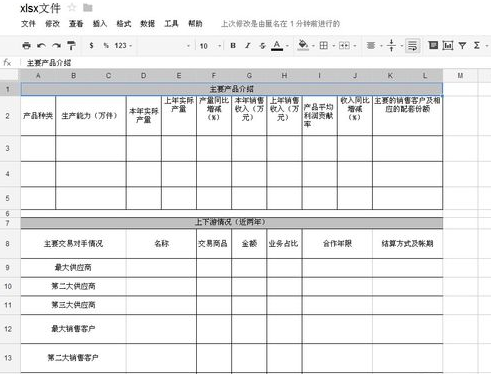Open the 123 number format dropdown
491x374 pixels.
click(x=123, y=46)
